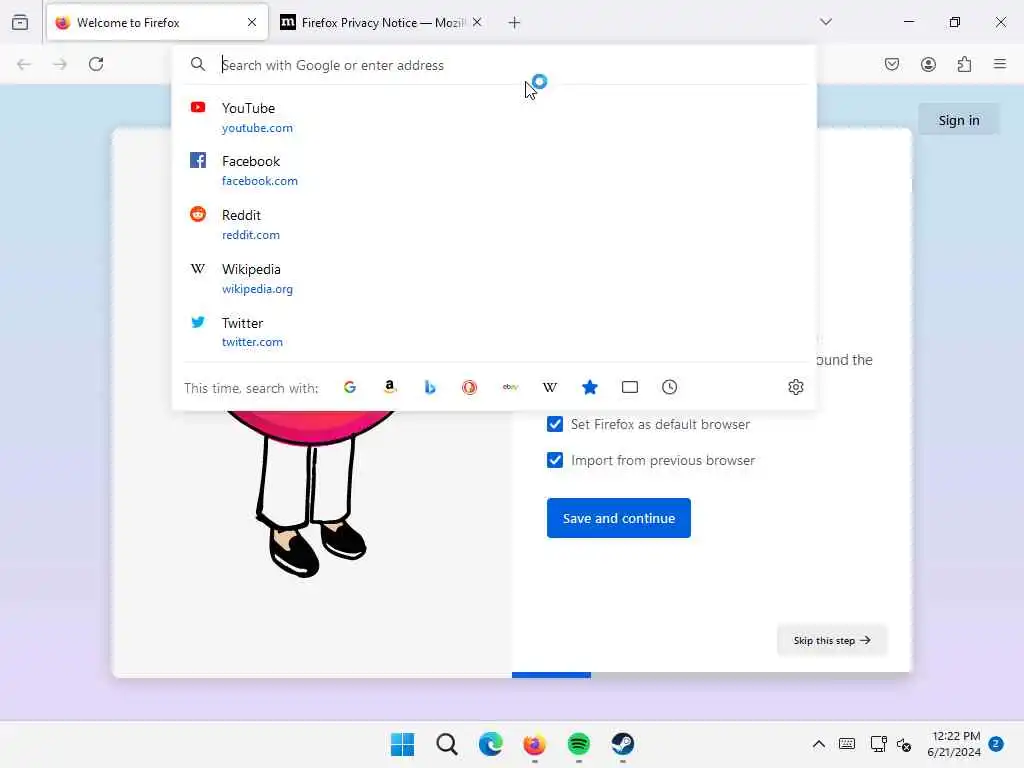Screen dimensions: 1024x768
Task: Select the Wikipedia suggestion
Action: (494, 279)
